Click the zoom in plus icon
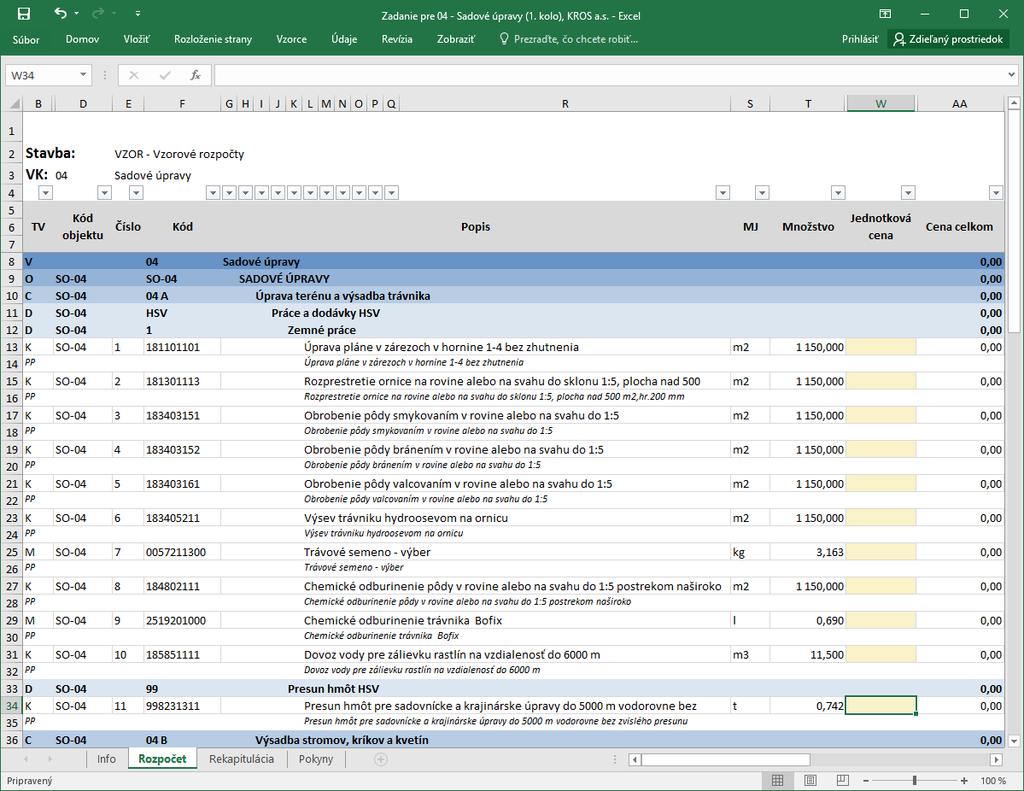The image size is (1024, 791). [x=964, y=781]
